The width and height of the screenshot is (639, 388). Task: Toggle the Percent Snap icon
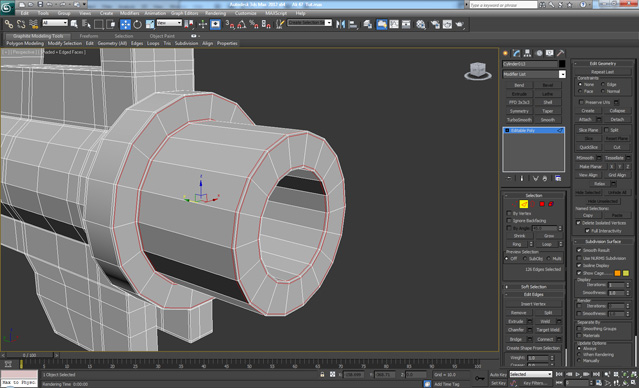tap(254, 24)
